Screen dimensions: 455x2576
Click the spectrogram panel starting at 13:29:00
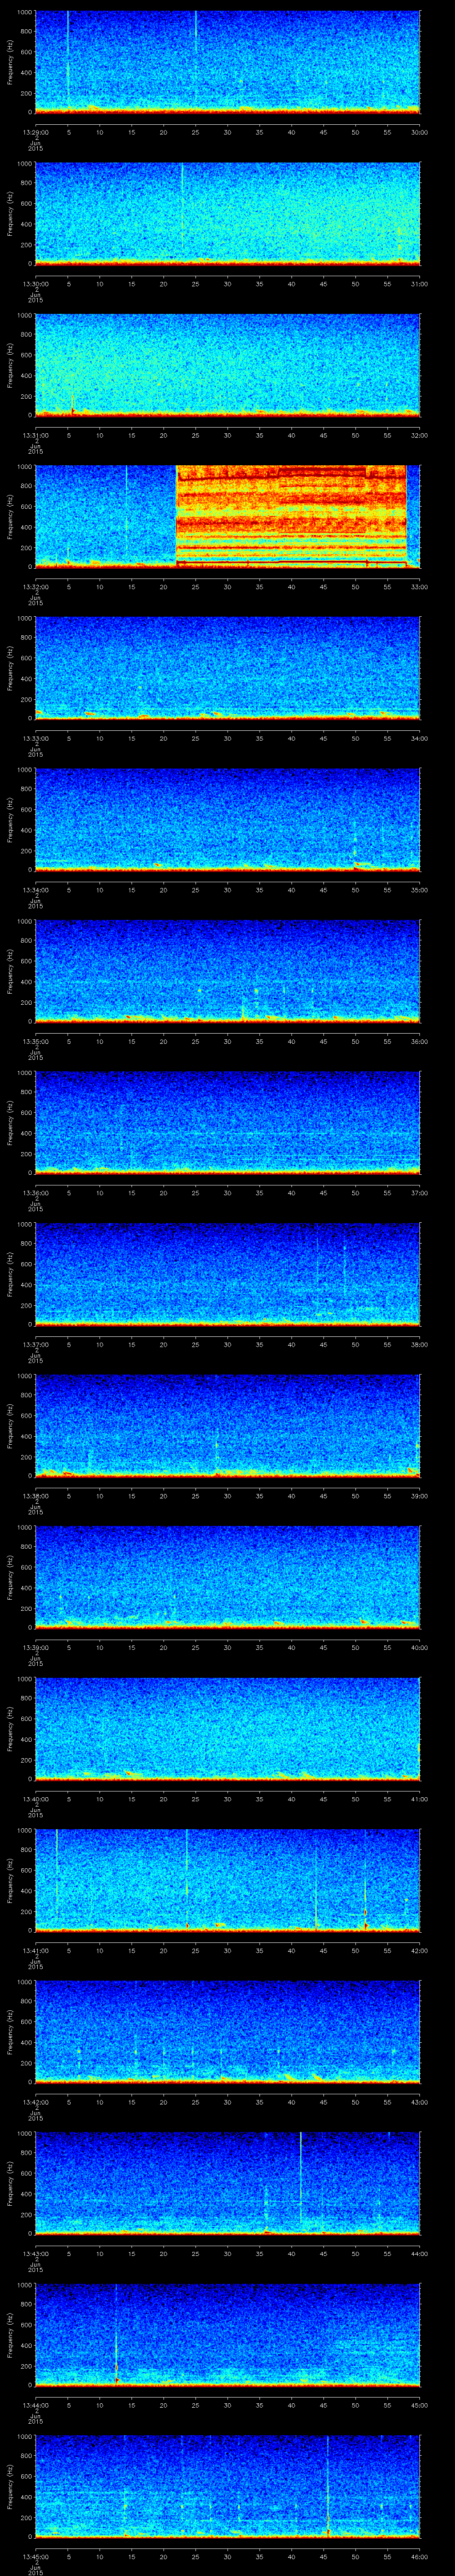pos(227,62)
